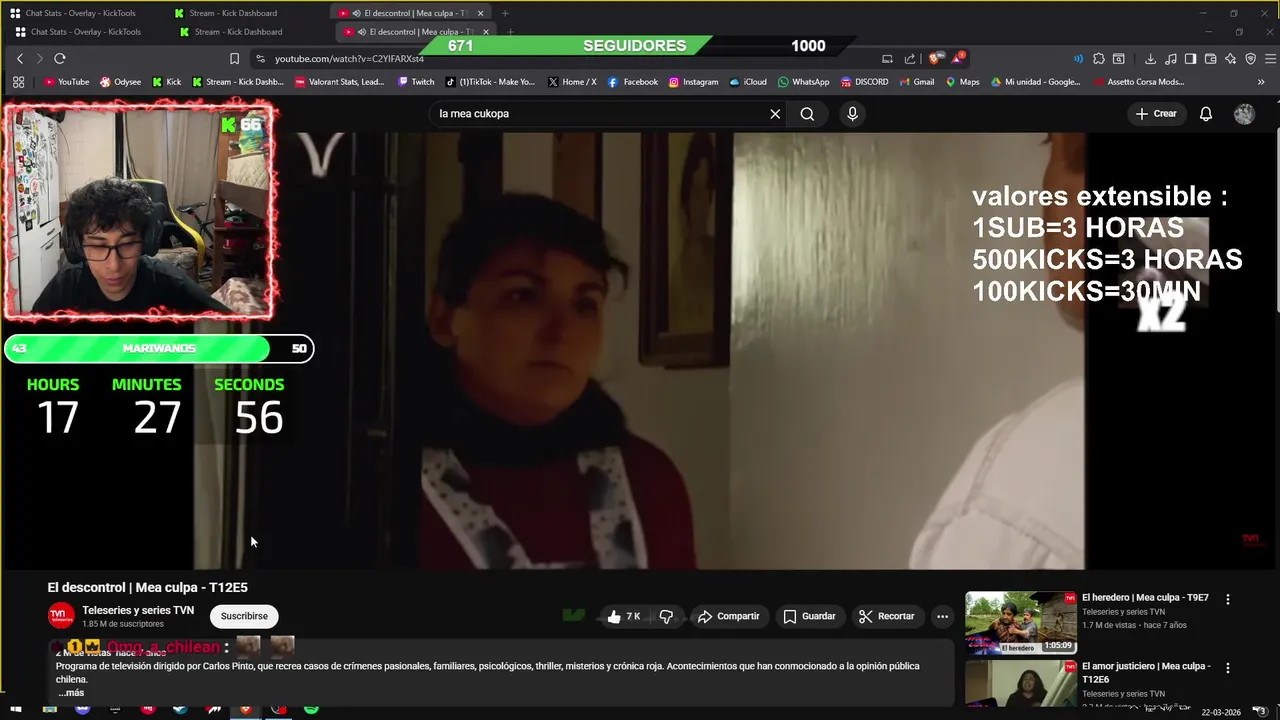Open the Odysee bookmark
This screenshot has width=1280, height=720.
[121, 82]
